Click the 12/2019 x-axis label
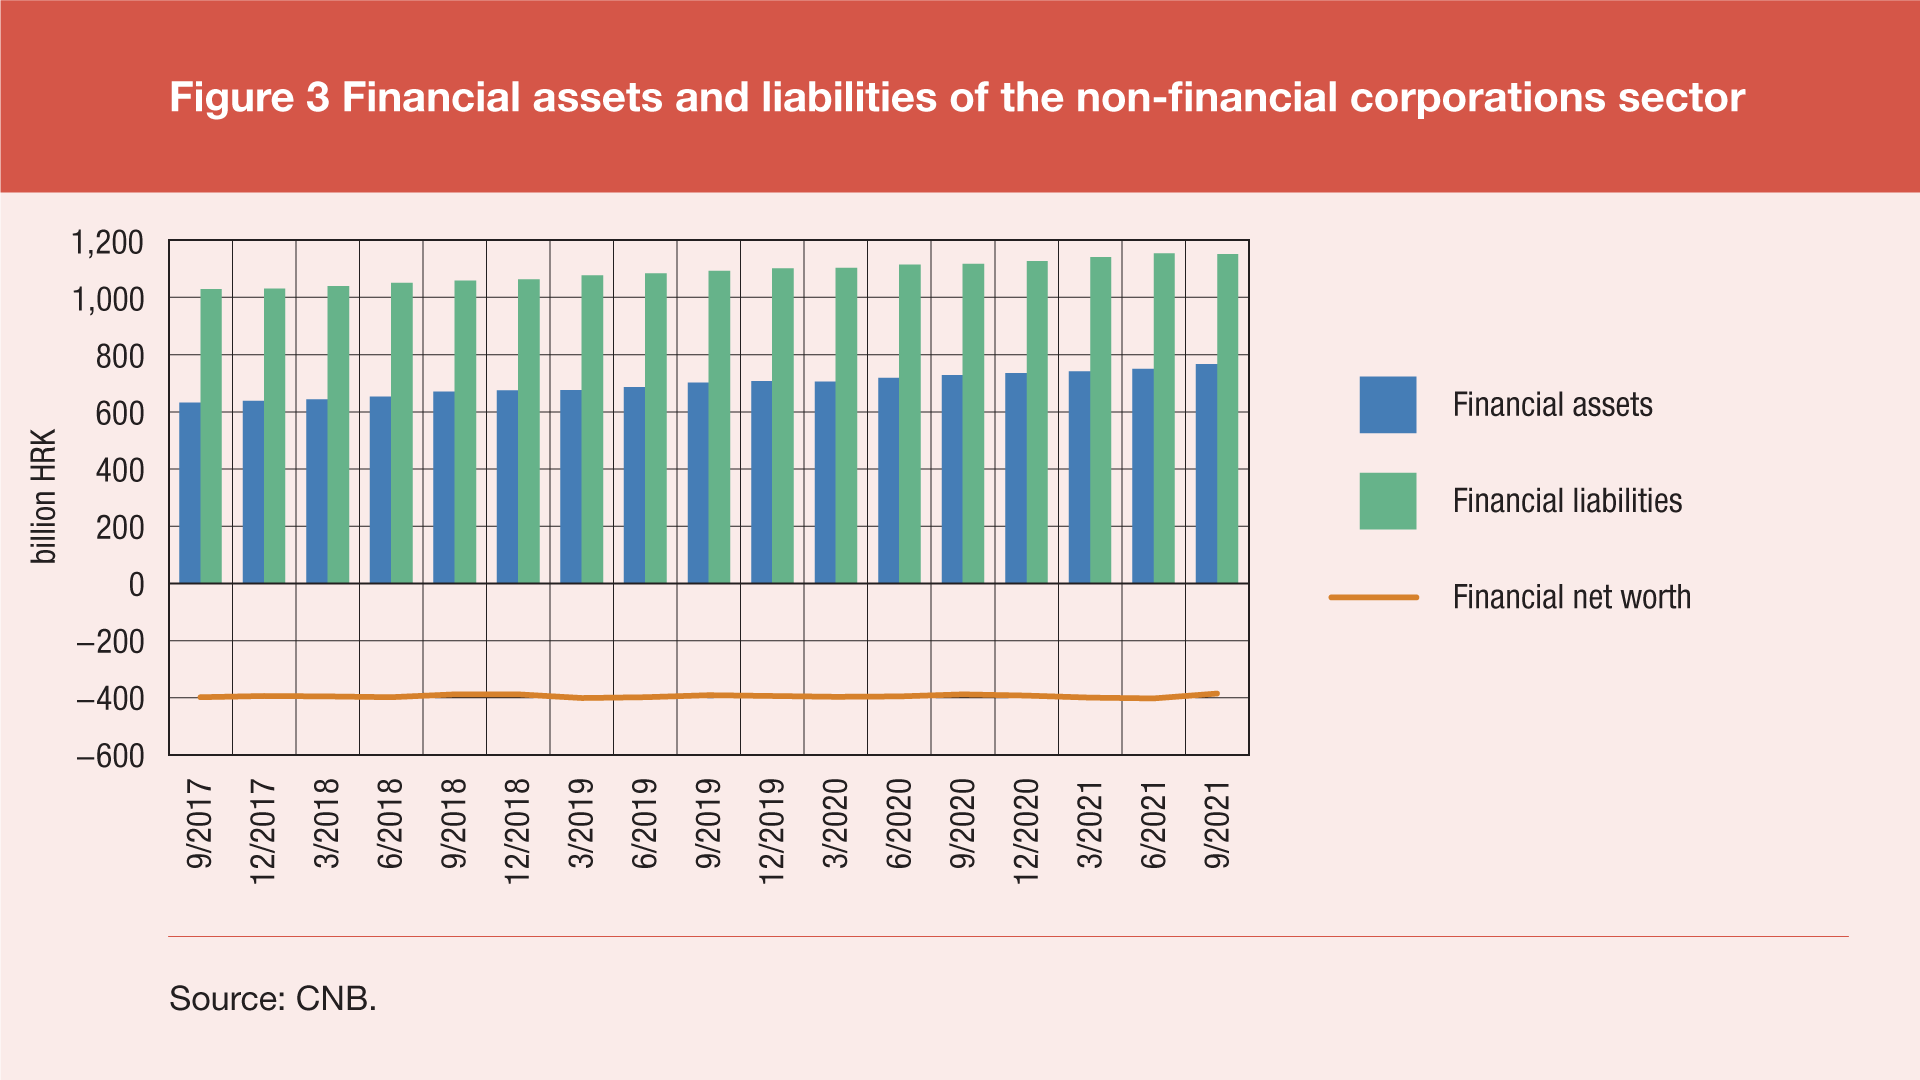This screenshot has height=1080, width=1920. (x=772, y=831)
